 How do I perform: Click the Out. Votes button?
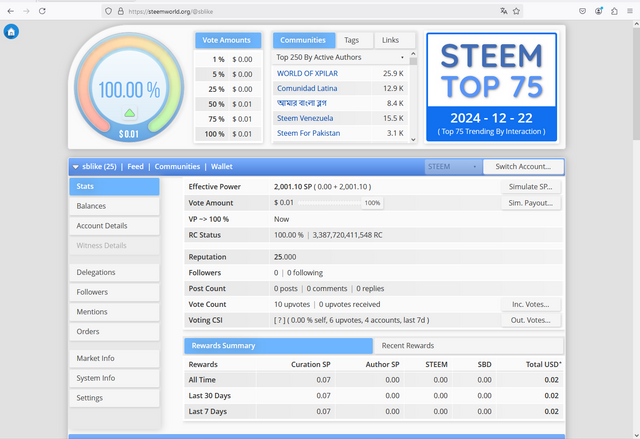(531, 320)
